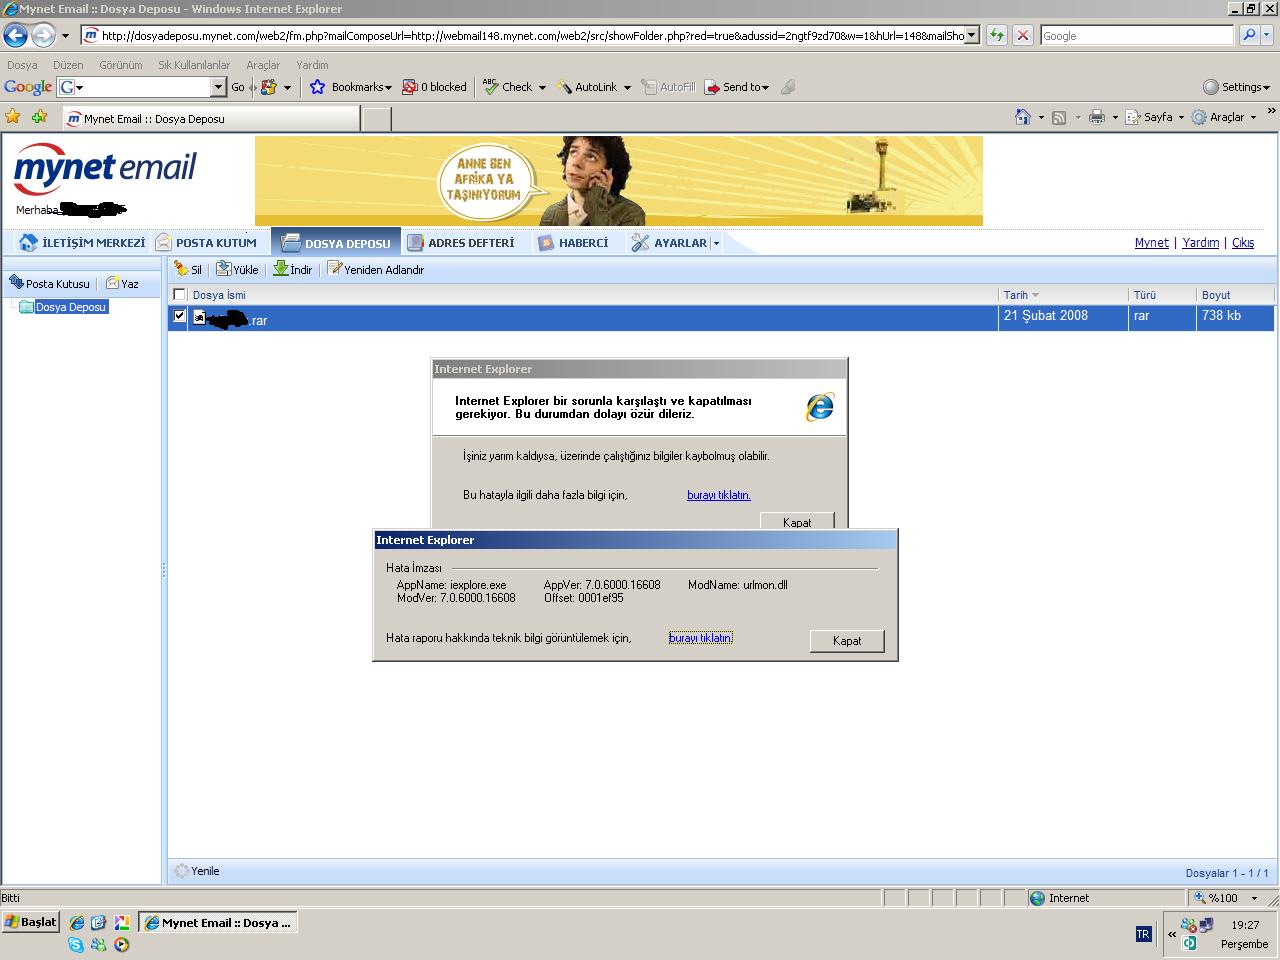Open the recent pages dropdown beside Forward
Image resolution: width=1280 pixels, height=960 pixels.
pos(65,36)
